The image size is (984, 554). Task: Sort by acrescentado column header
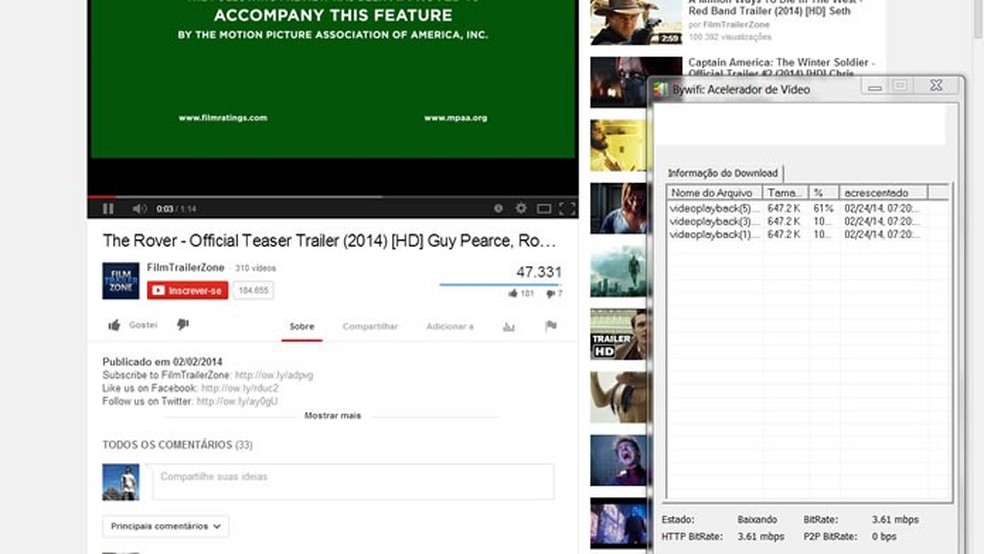tap(883, 193)
